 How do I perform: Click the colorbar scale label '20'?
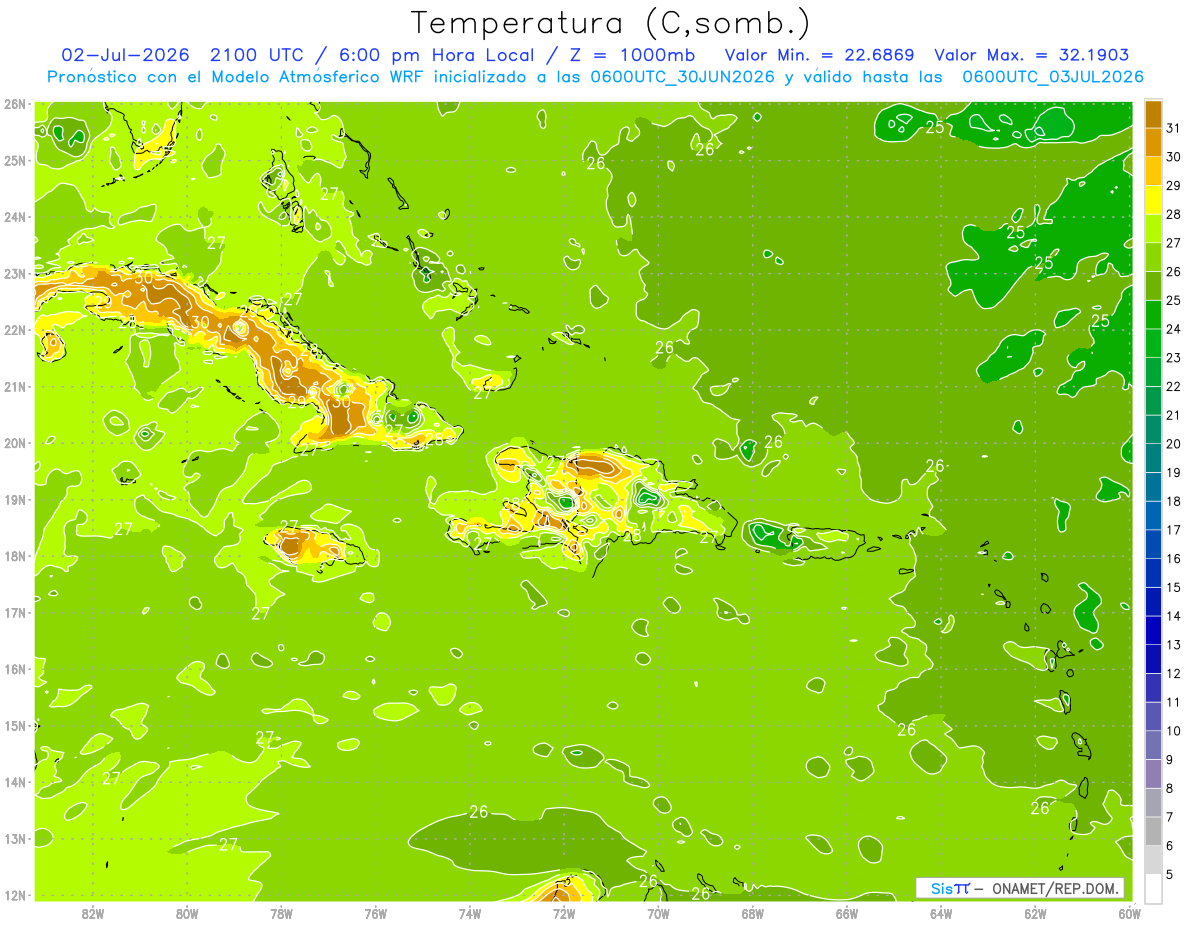pyautogui.click(x=1173, y=444)
